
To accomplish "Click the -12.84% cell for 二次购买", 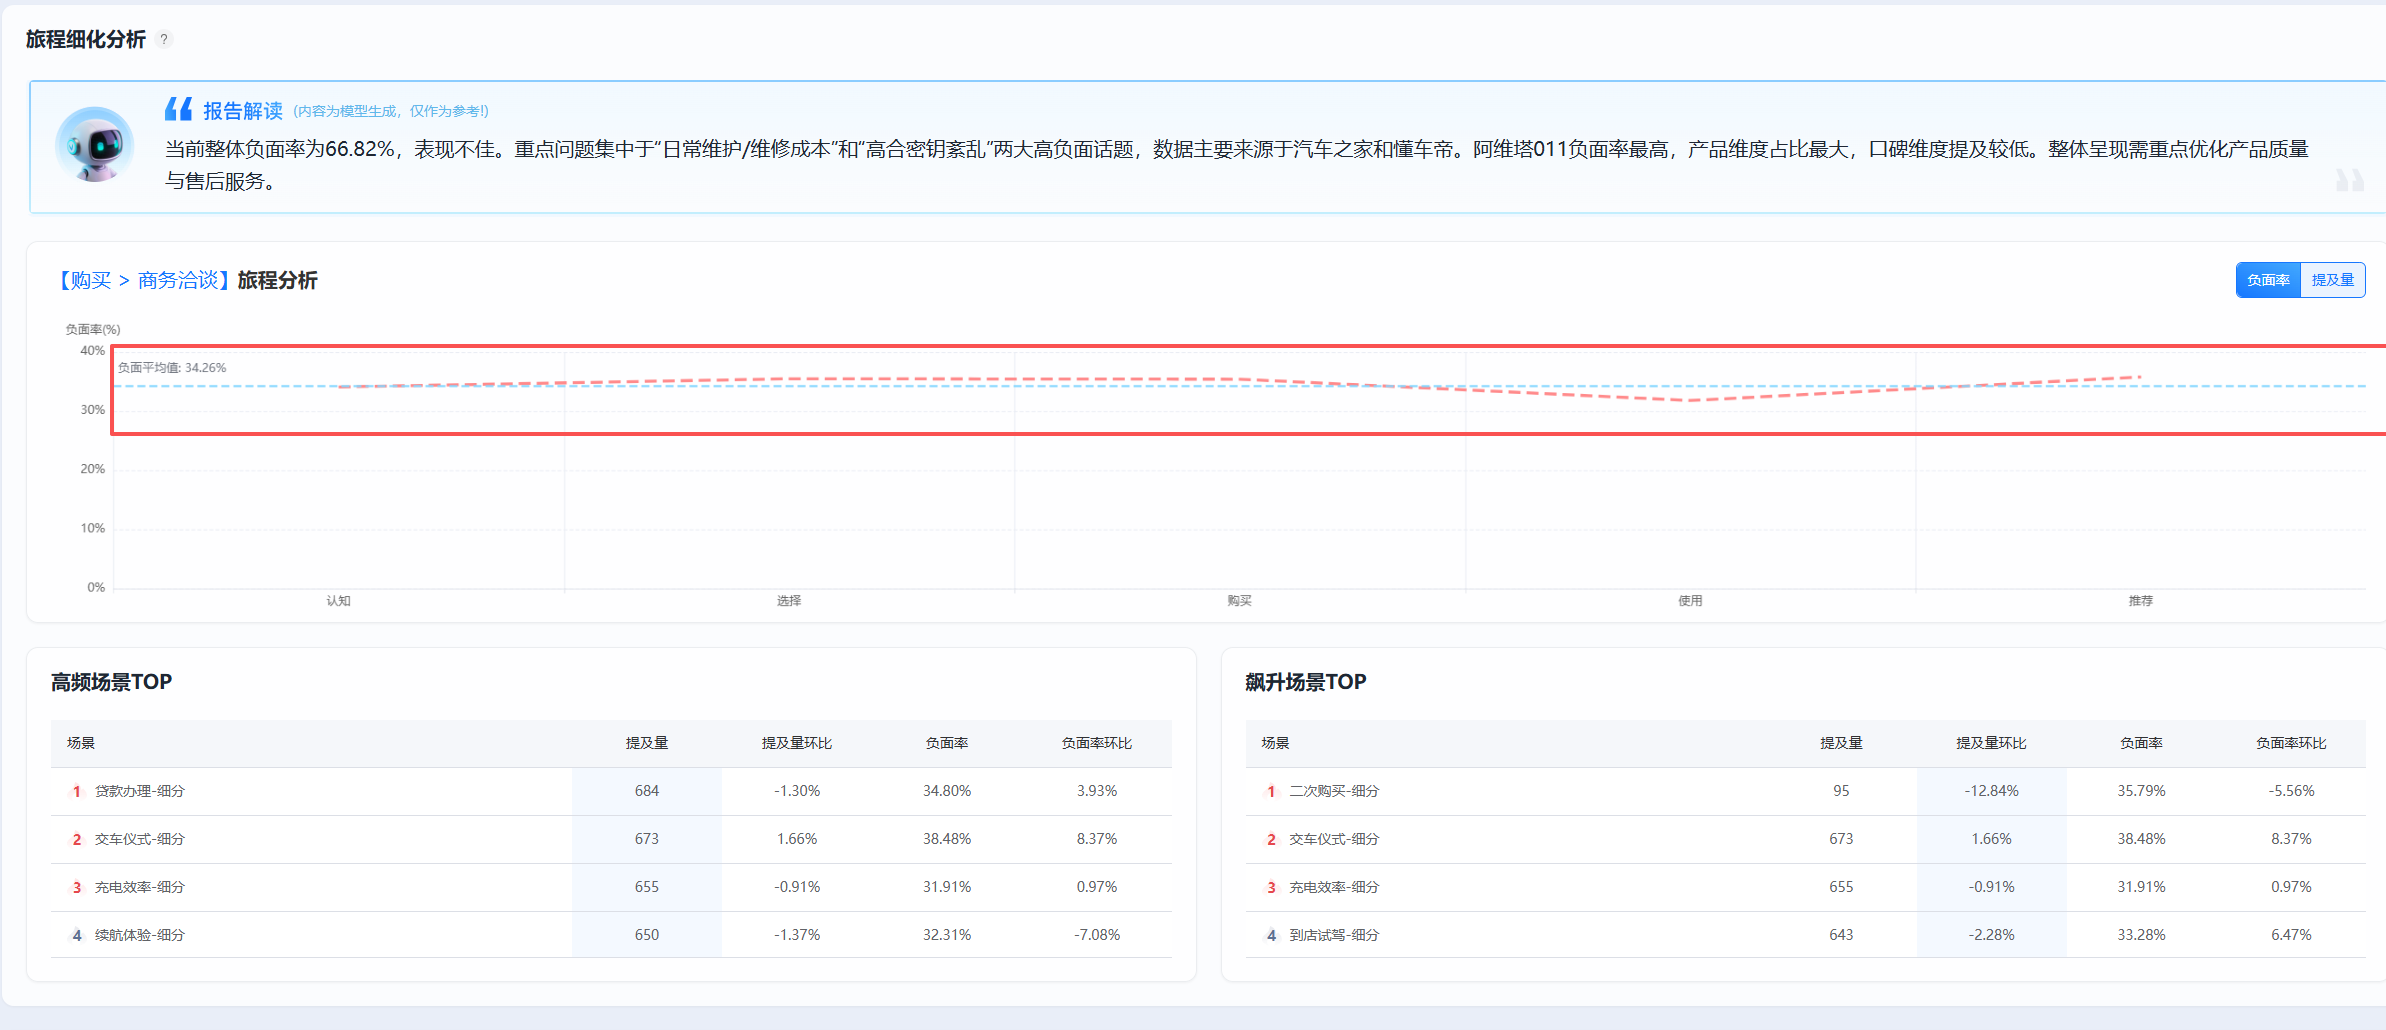I will pyautogui.click(x=1991, y=791).
